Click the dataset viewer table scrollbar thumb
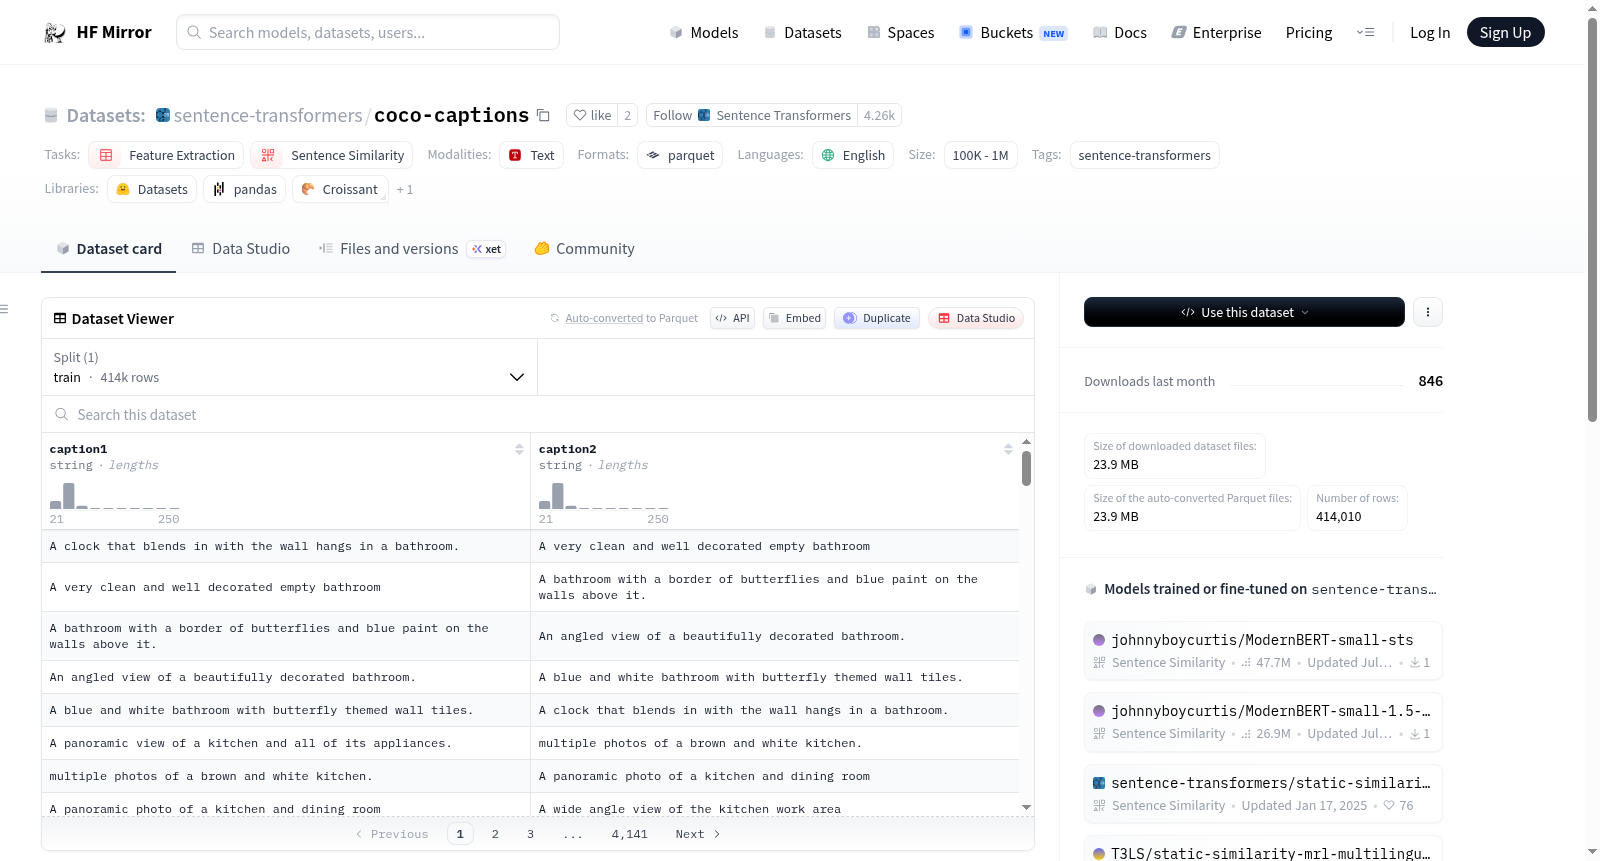The width and height of the screenshot is (1600, 861). [1026, 468]
